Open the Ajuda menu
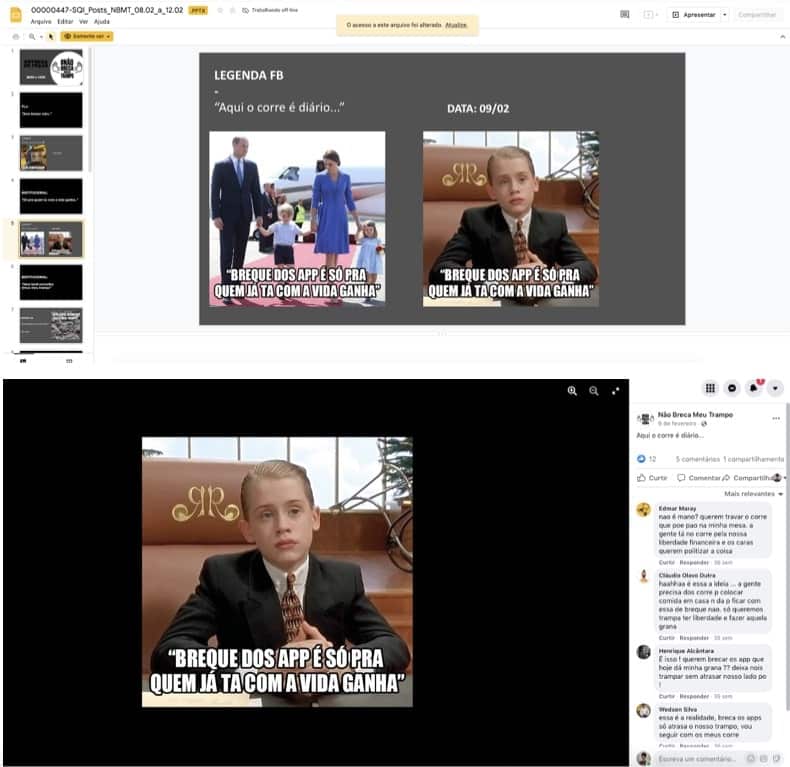The height and width of the screenshot is (767, 790). [102, 21]
